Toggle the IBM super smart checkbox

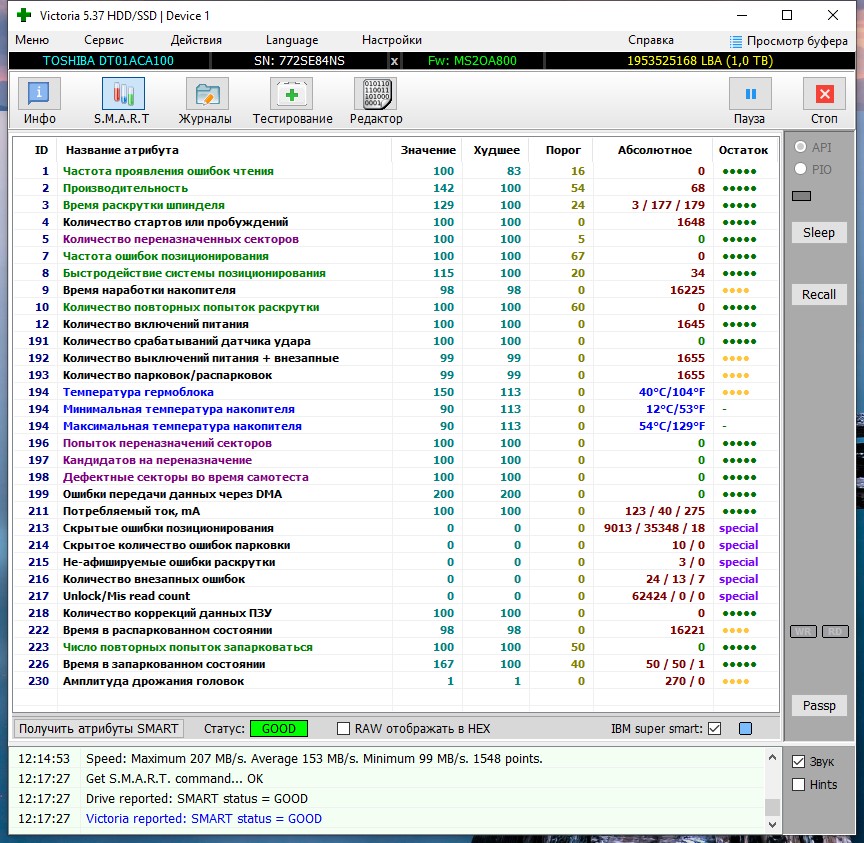click(x=715, y=728)
